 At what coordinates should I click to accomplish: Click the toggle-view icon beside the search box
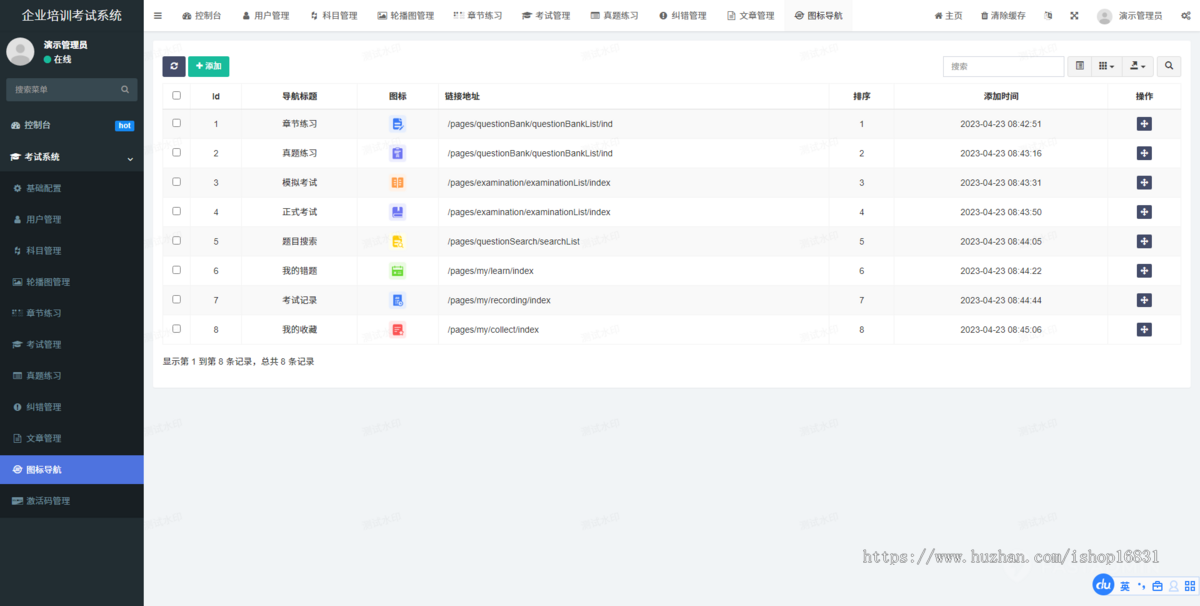[1079, 66]
